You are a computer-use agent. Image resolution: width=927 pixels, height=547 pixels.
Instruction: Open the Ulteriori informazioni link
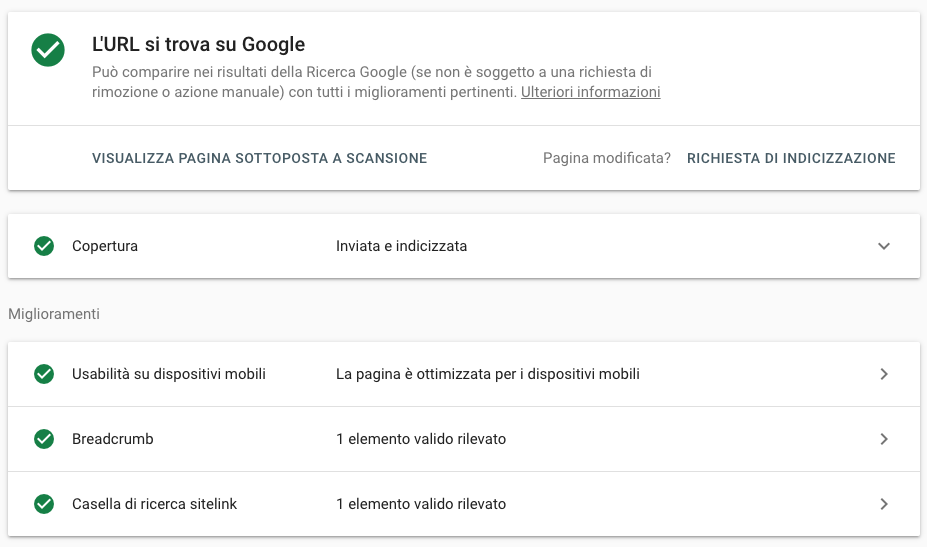(x=590, y=92)
